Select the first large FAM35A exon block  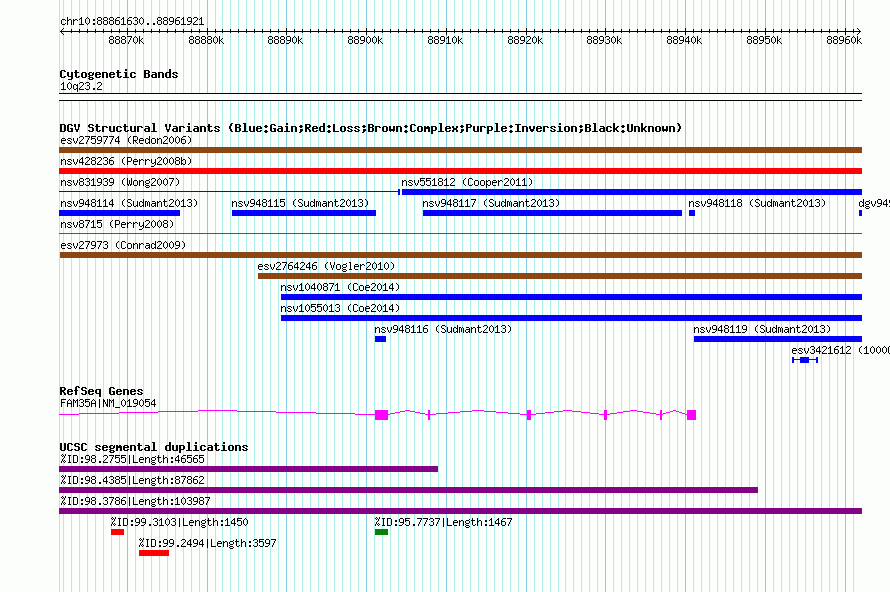[x=381, y=415]
